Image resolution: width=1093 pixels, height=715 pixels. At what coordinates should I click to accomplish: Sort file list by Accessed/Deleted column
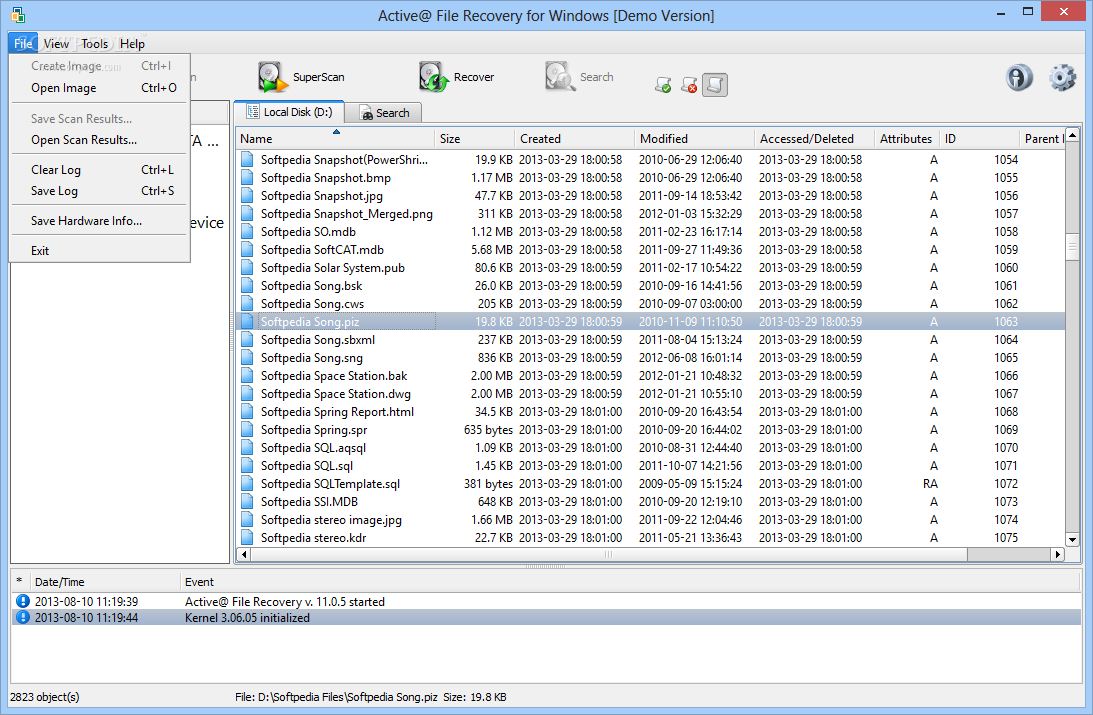(x=814, y=139)
